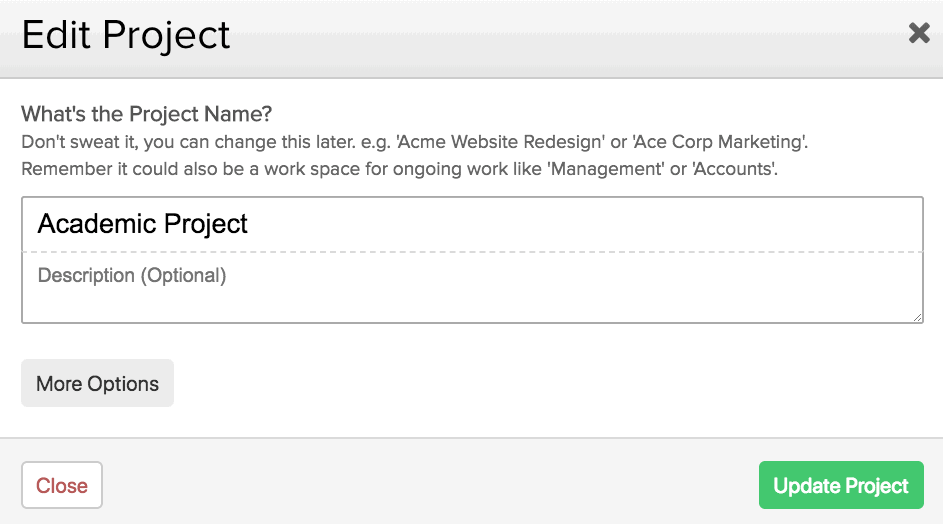
Task: Close the modal using the top-right cross icon
Action: (919, 33)
